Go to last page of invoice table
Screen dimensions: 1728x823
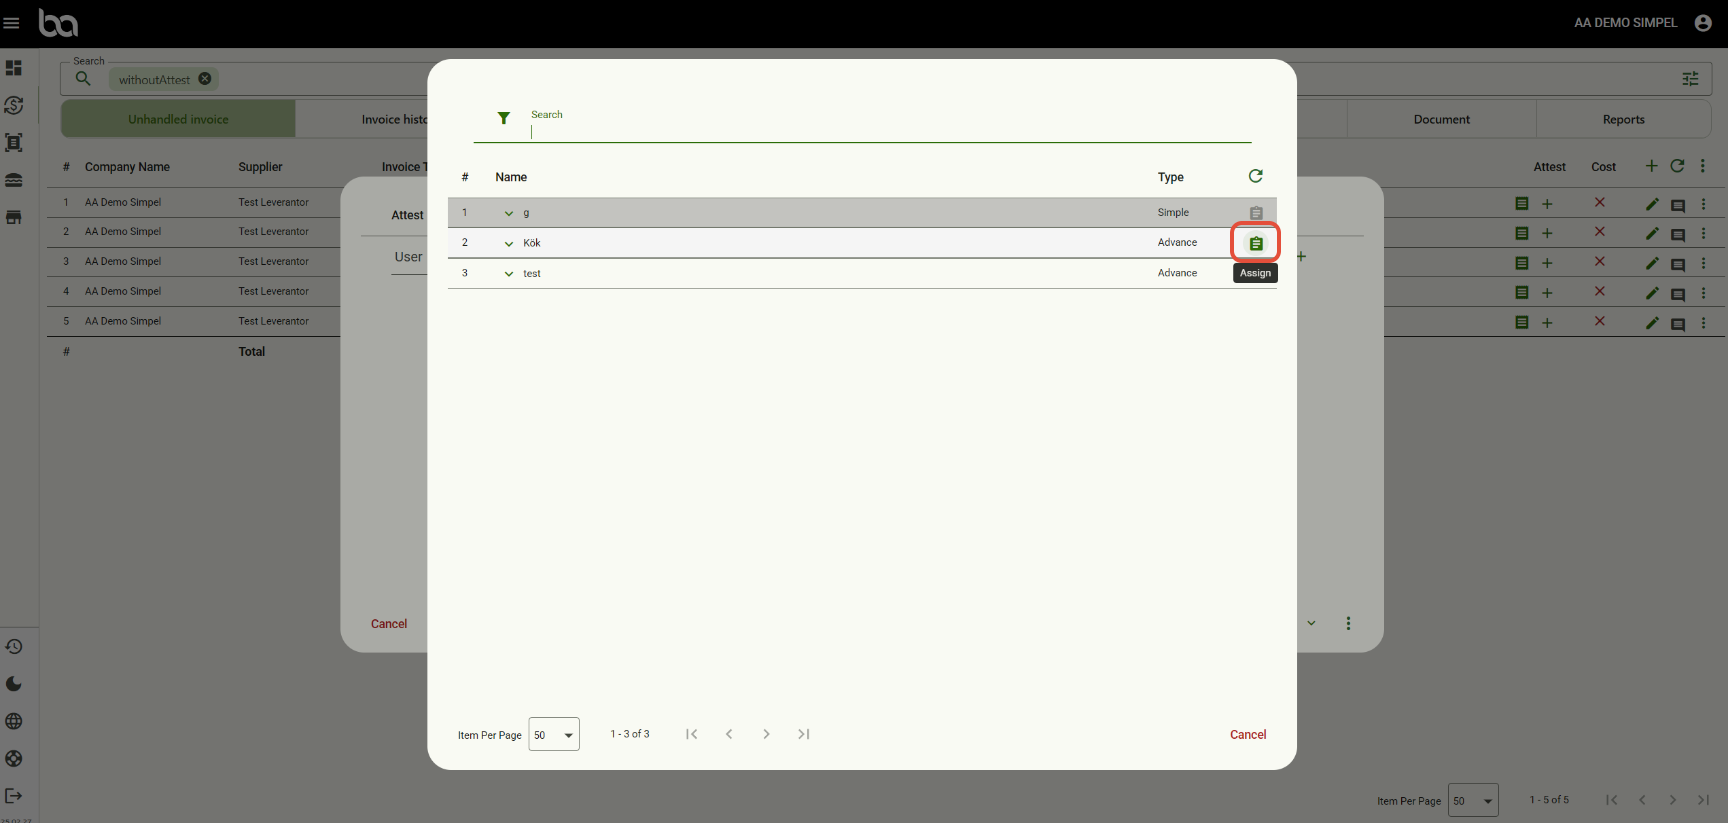pyautogui.click(x=1704, y=800)
